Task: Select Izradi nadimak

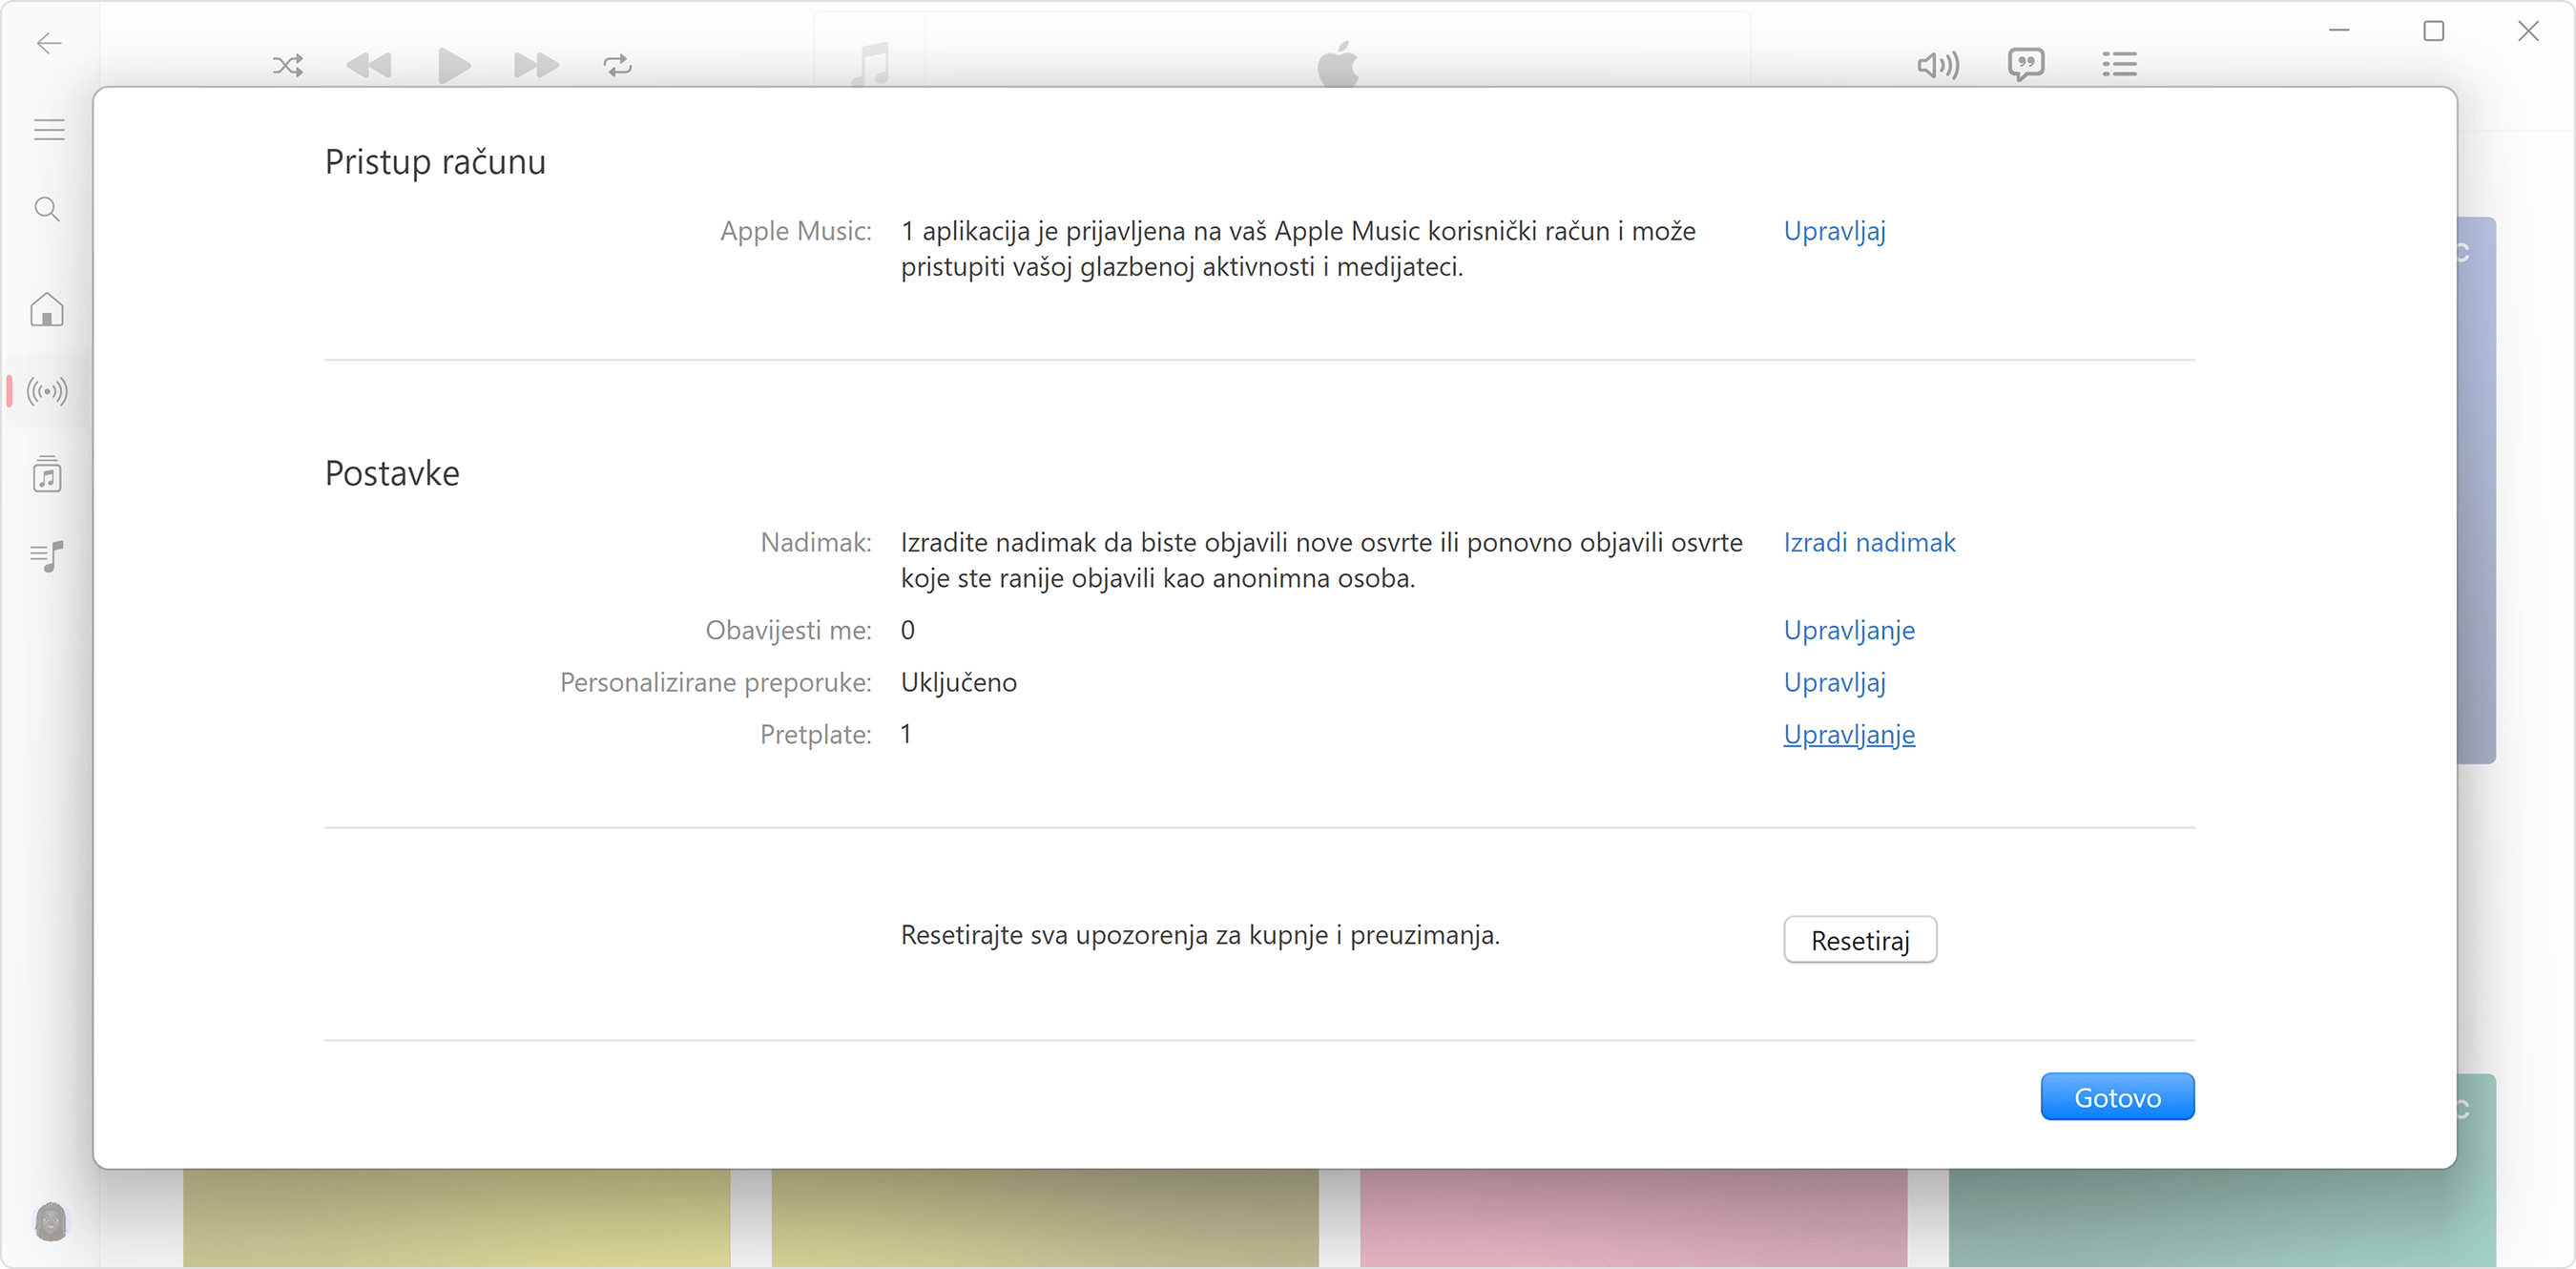Action: click(x=1868, y=542)
